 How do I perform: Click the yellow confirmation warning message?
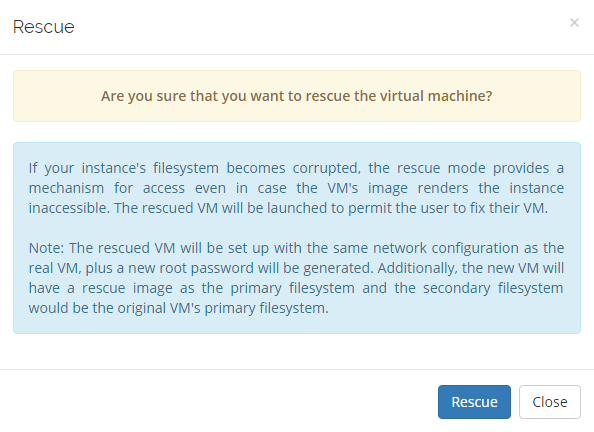pyautogui.click(x=297, y=96)
